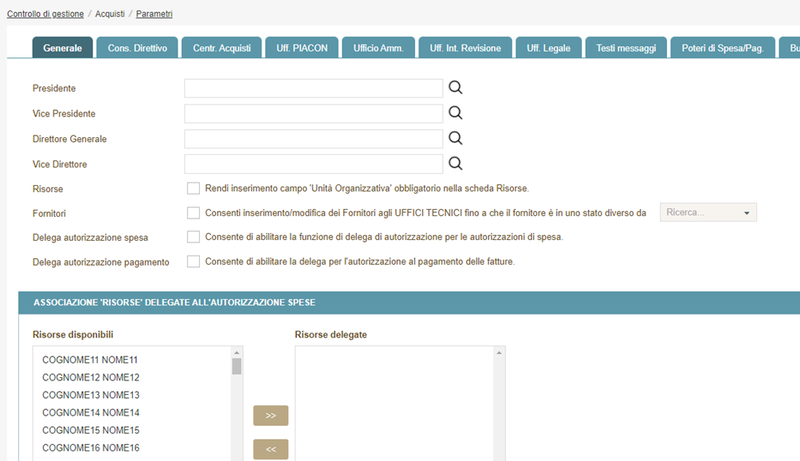Click the search icon next to Presidente
Screen dimensions: 800x461
(455, 88)
